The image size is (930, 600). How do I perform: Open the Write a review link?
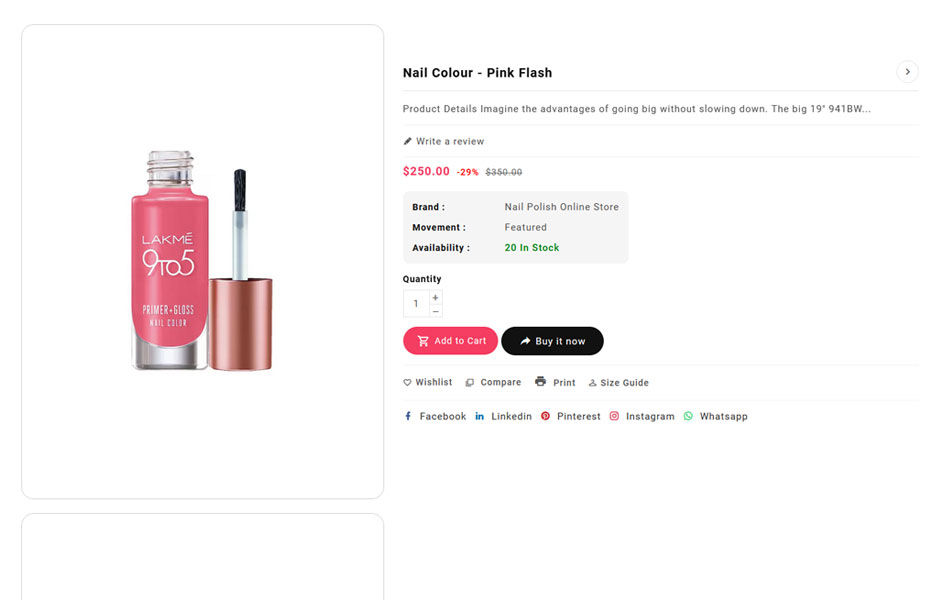[450, 141]
